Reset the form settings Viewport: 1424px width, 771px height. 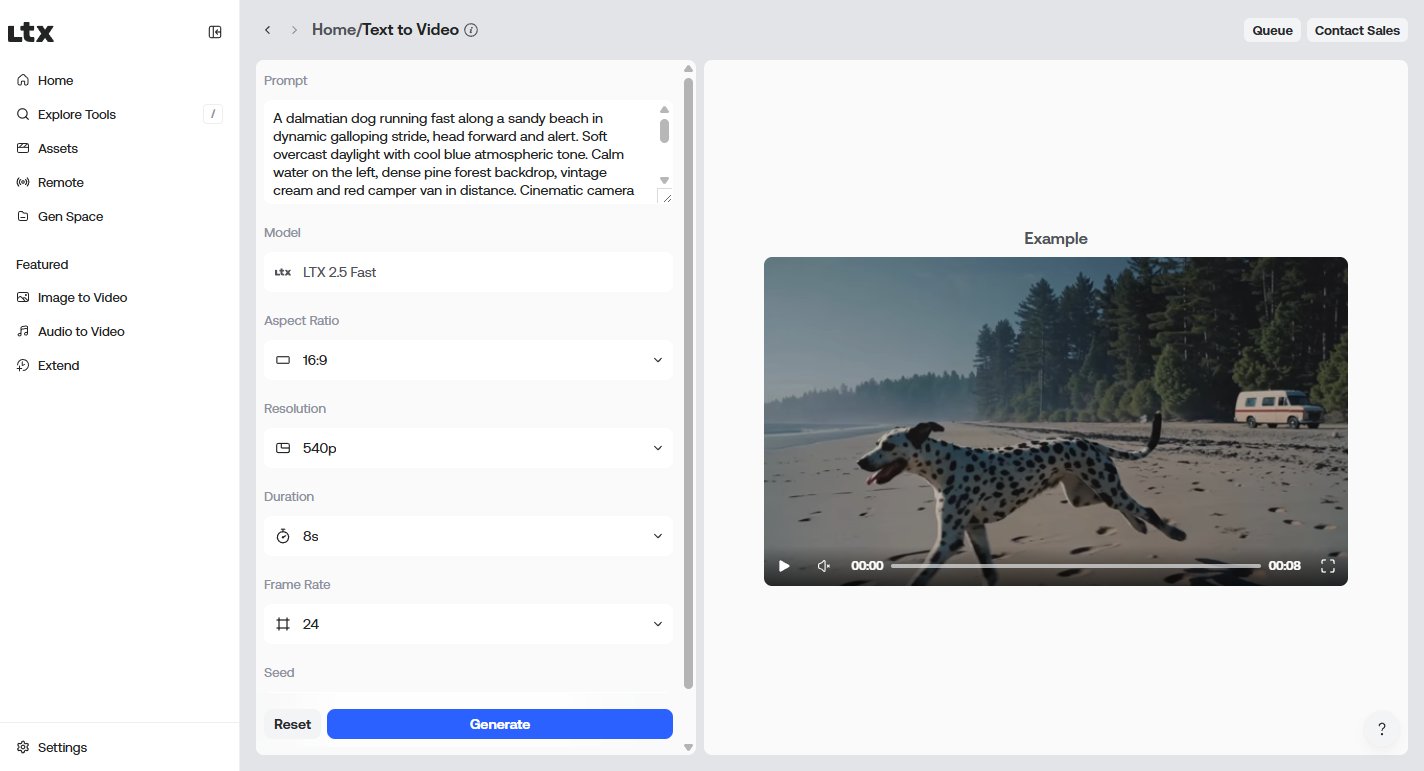tap(293, 724)
